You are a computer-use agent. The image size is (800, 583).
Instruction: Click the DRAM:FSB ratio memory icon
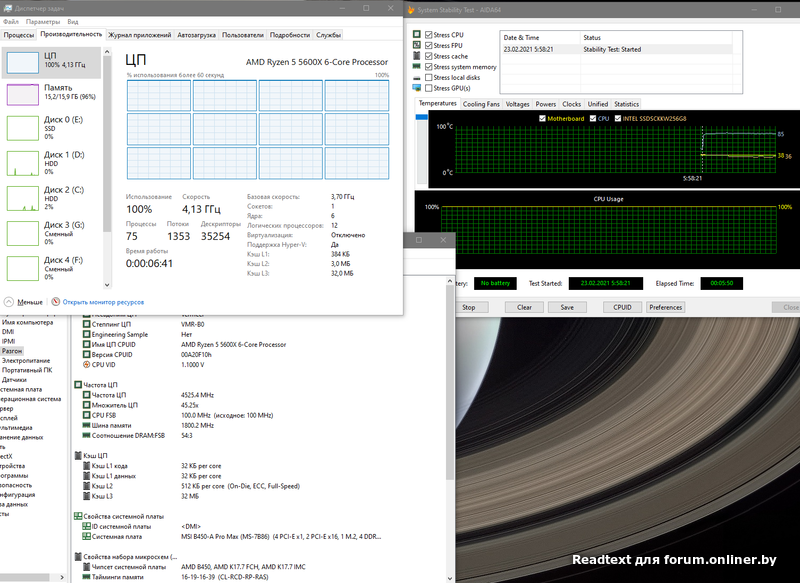tap(85, 436)
